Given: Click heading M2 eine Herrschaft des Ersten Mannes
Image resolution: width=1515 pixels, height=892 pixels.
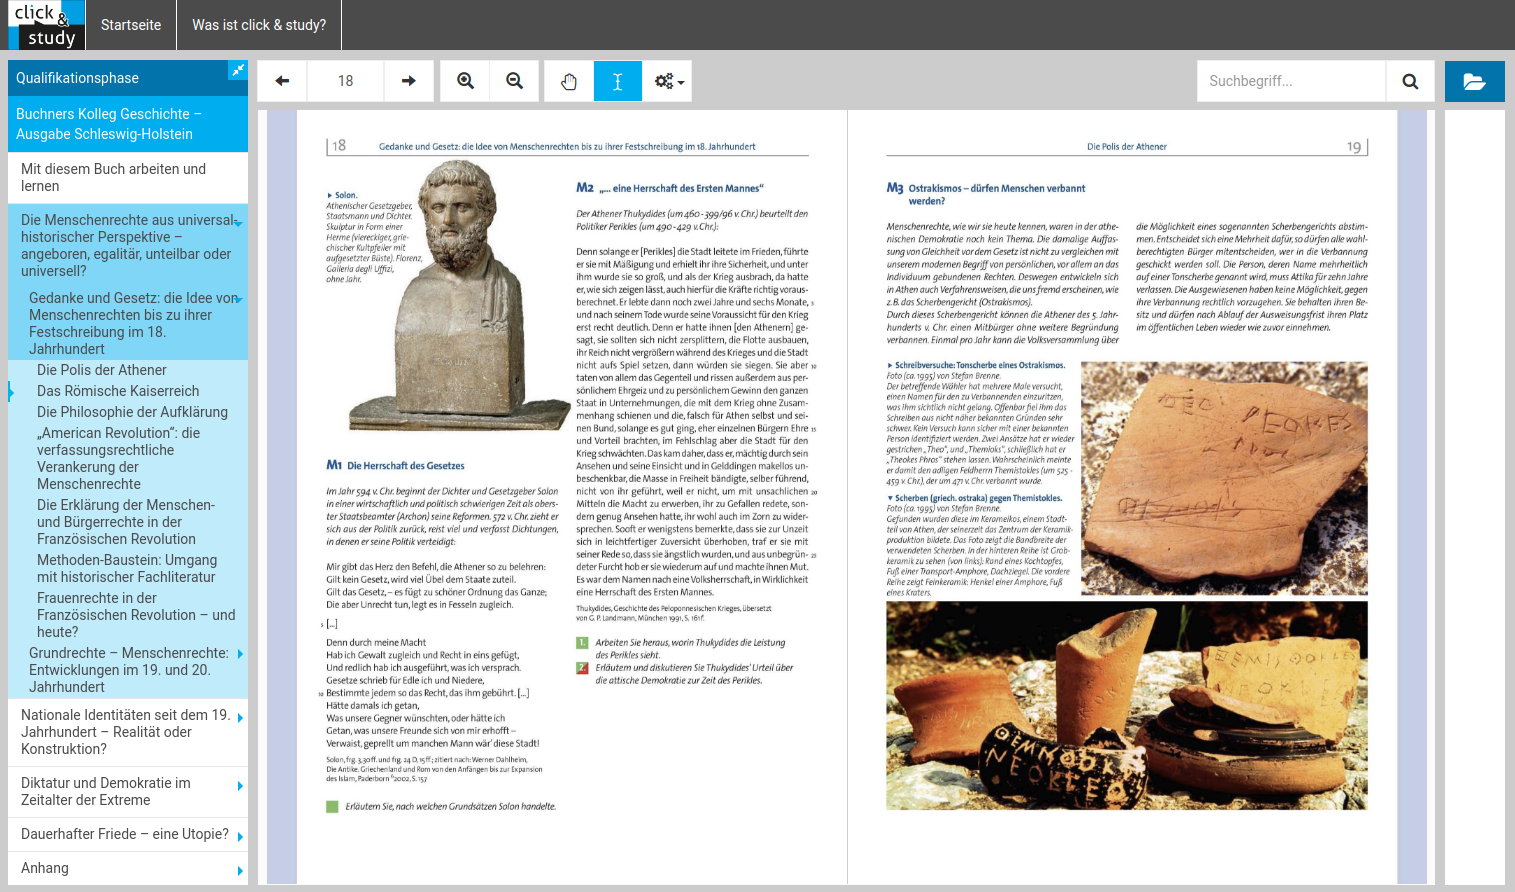Looking at the screenshot, I should 670,188.
